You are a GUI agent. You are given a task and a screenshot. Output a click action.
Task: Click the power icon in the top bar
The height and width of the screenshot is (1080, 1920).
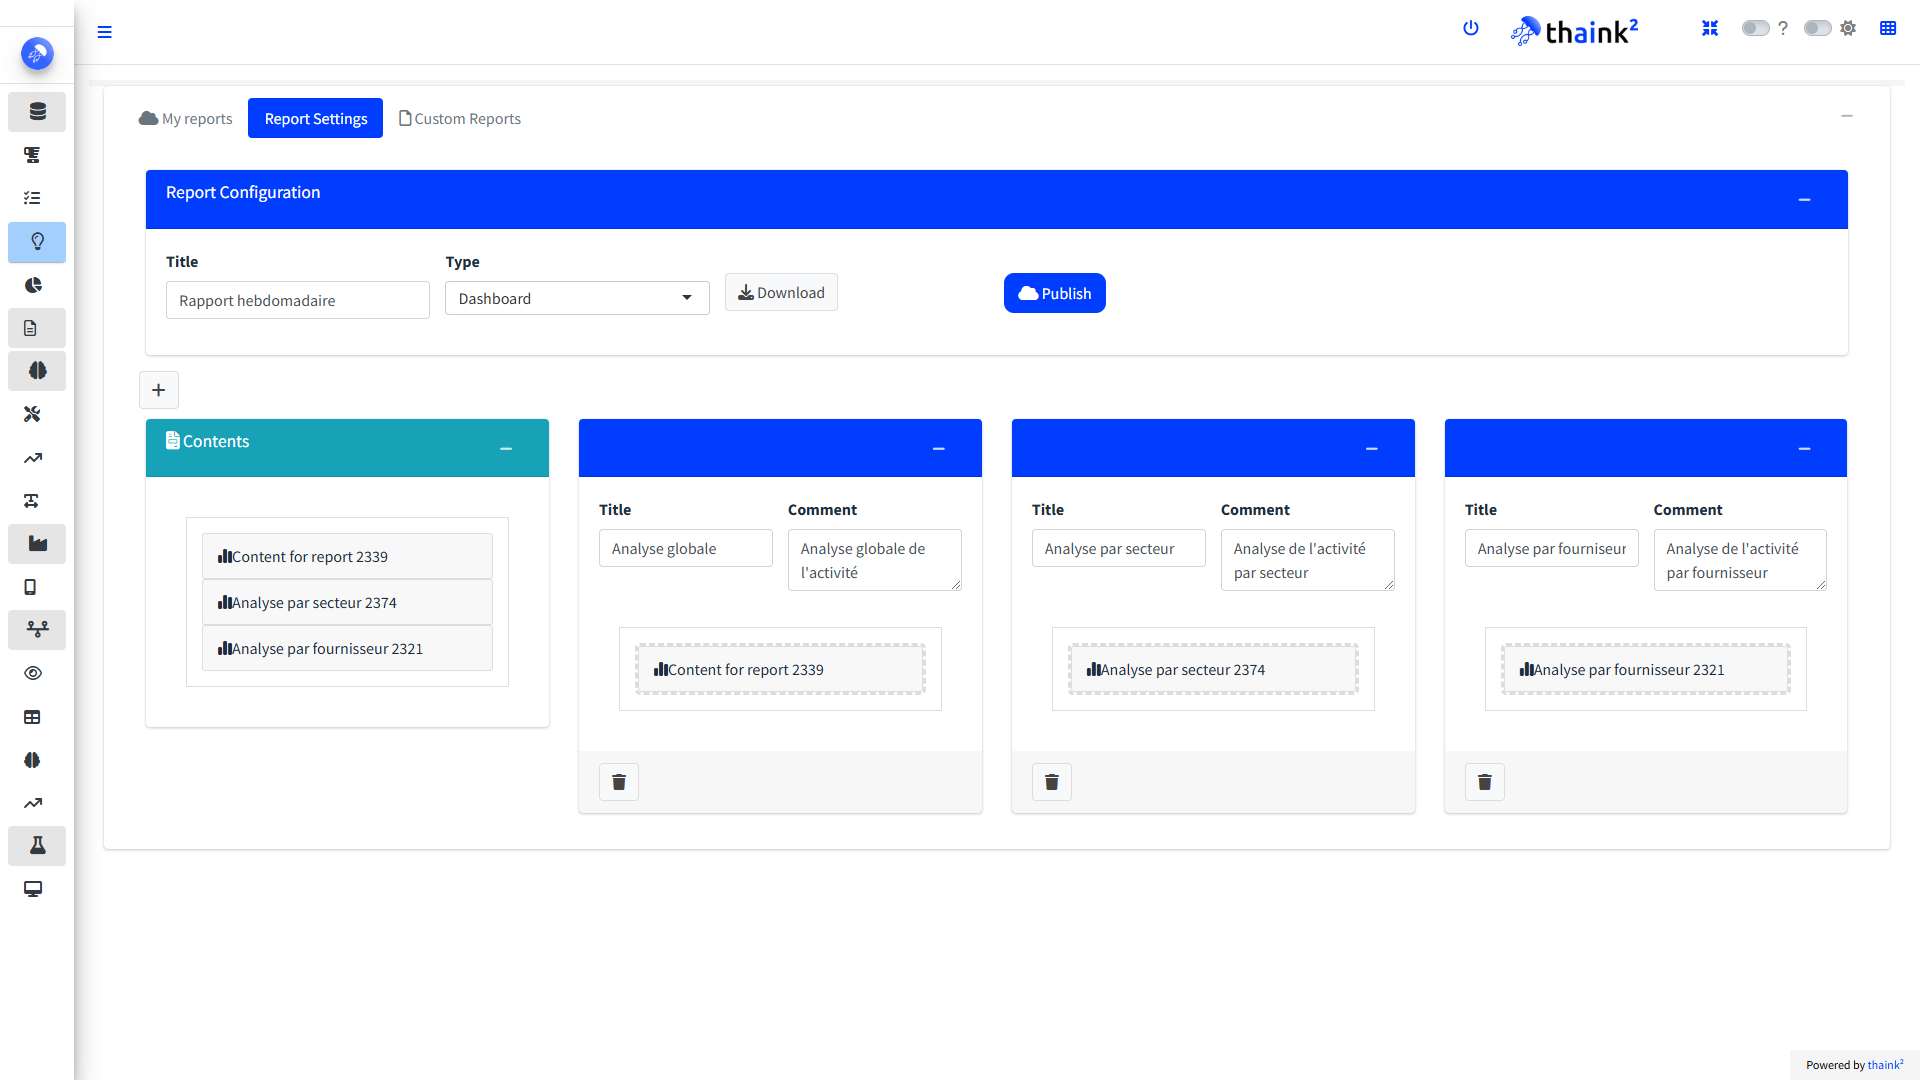[x=1470, y=28]
